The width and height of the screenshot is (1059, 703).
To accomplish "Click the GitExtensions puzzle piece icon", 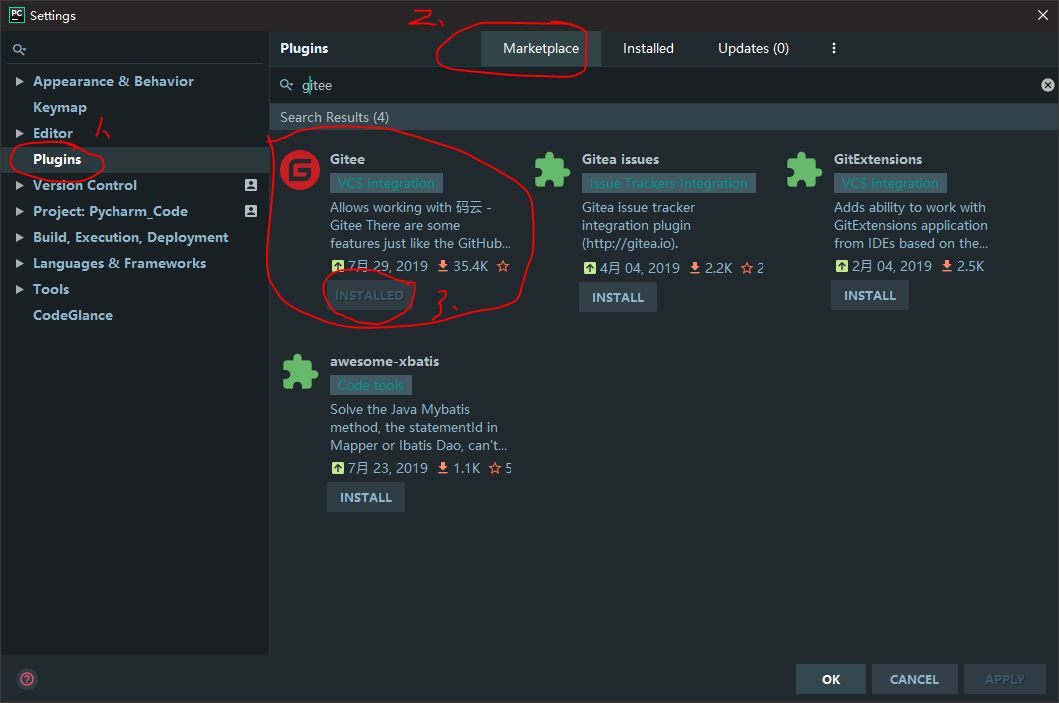I will pyautogui.click(x=804, y=170).
